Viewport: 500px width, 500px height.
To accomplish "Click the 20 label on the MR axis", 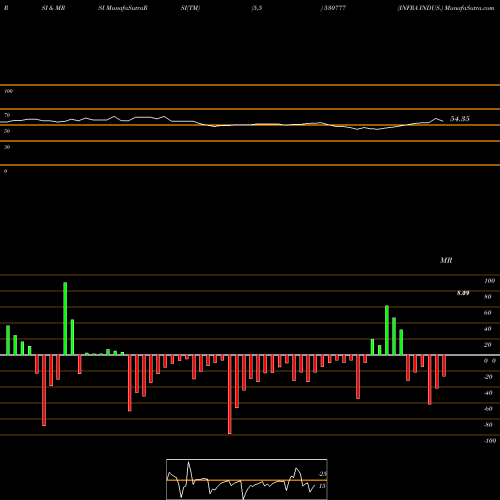I will [488, 345].
